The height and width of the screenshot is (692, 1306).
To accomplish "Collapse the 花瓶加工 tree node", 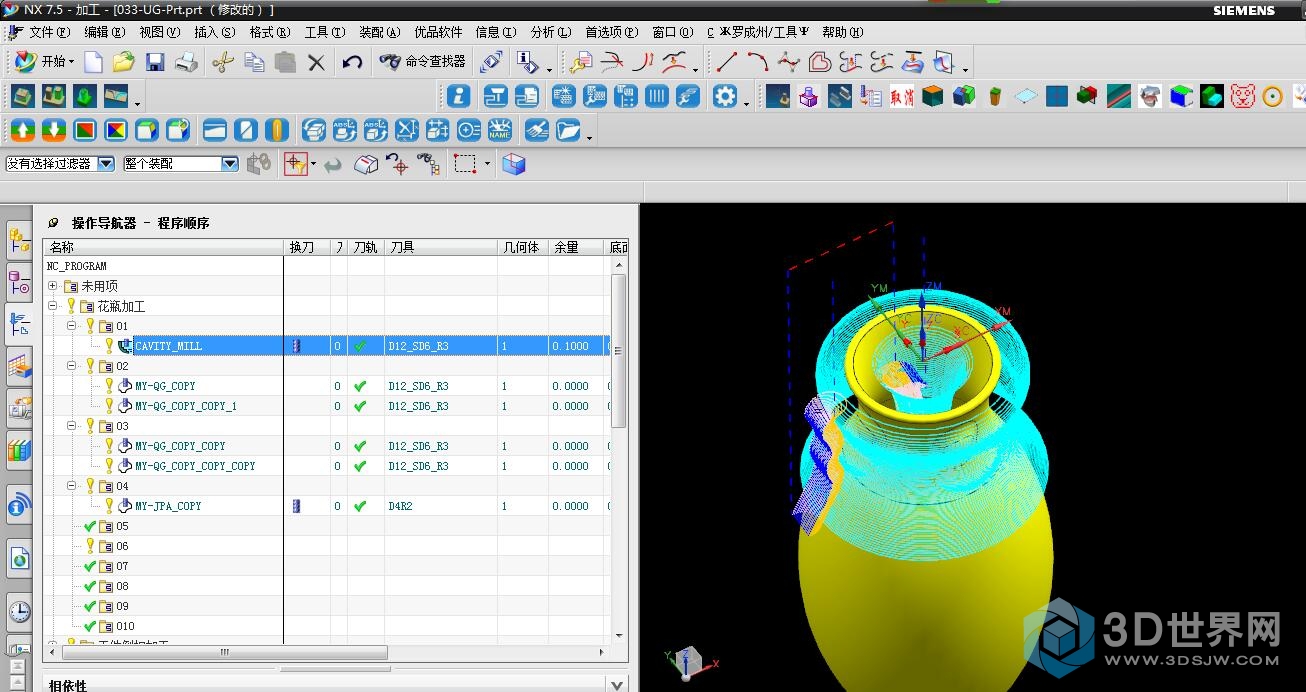I will (x=52, y=306).
